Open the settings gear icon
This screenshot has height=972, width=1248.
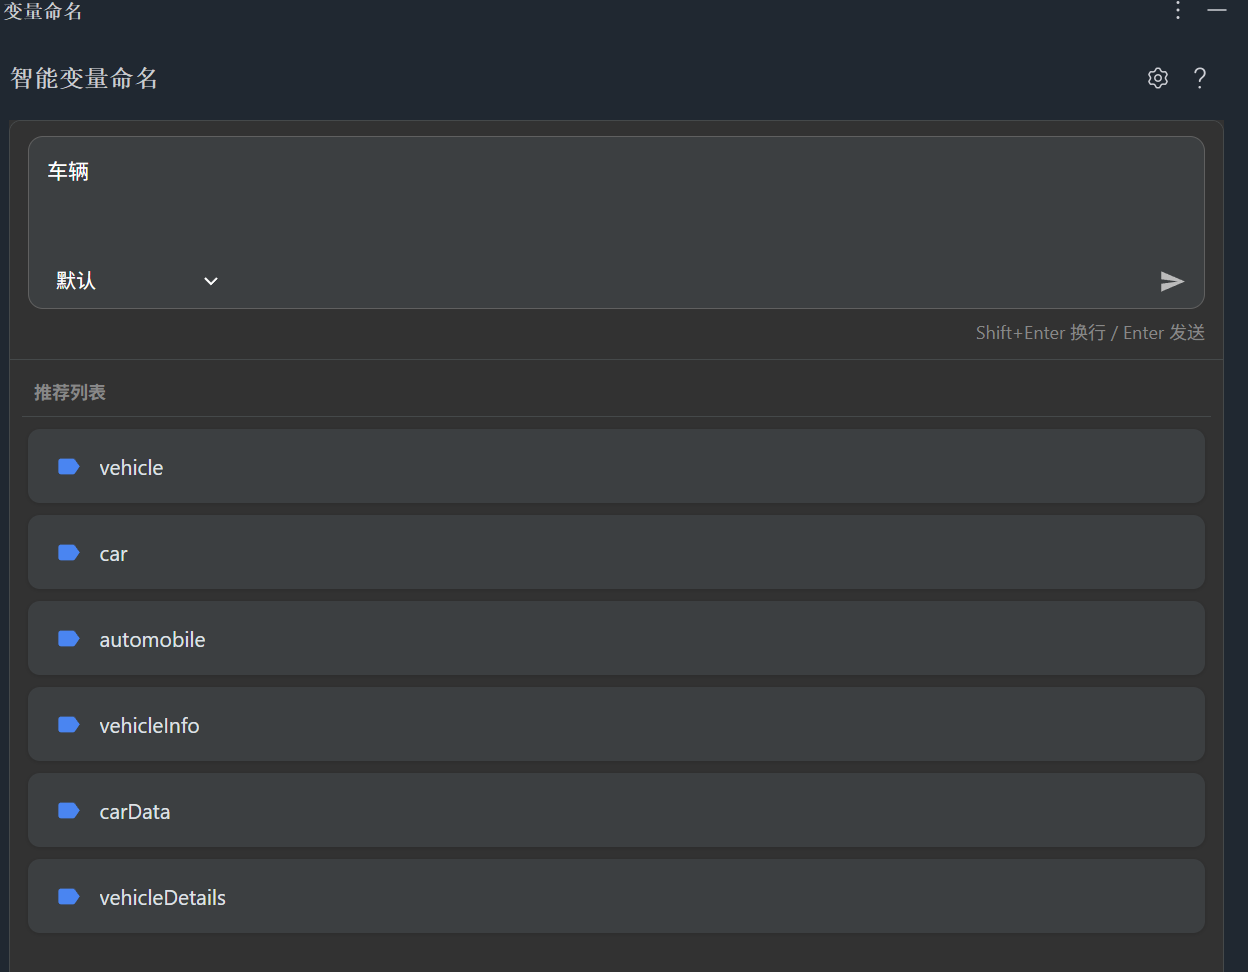click(x=1157, y=78)
